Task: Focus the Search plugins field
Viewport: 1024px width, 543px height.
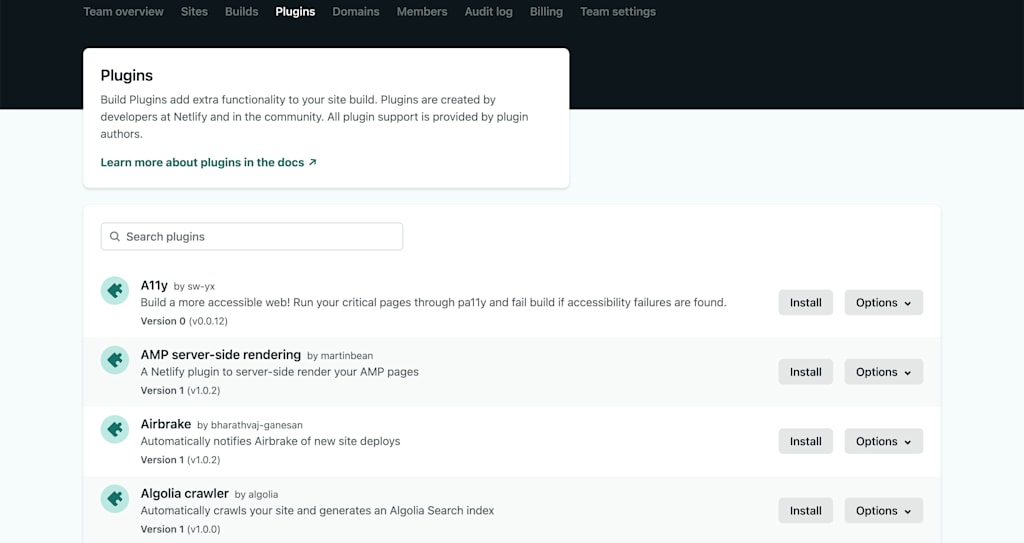Action: click(251, 237)
